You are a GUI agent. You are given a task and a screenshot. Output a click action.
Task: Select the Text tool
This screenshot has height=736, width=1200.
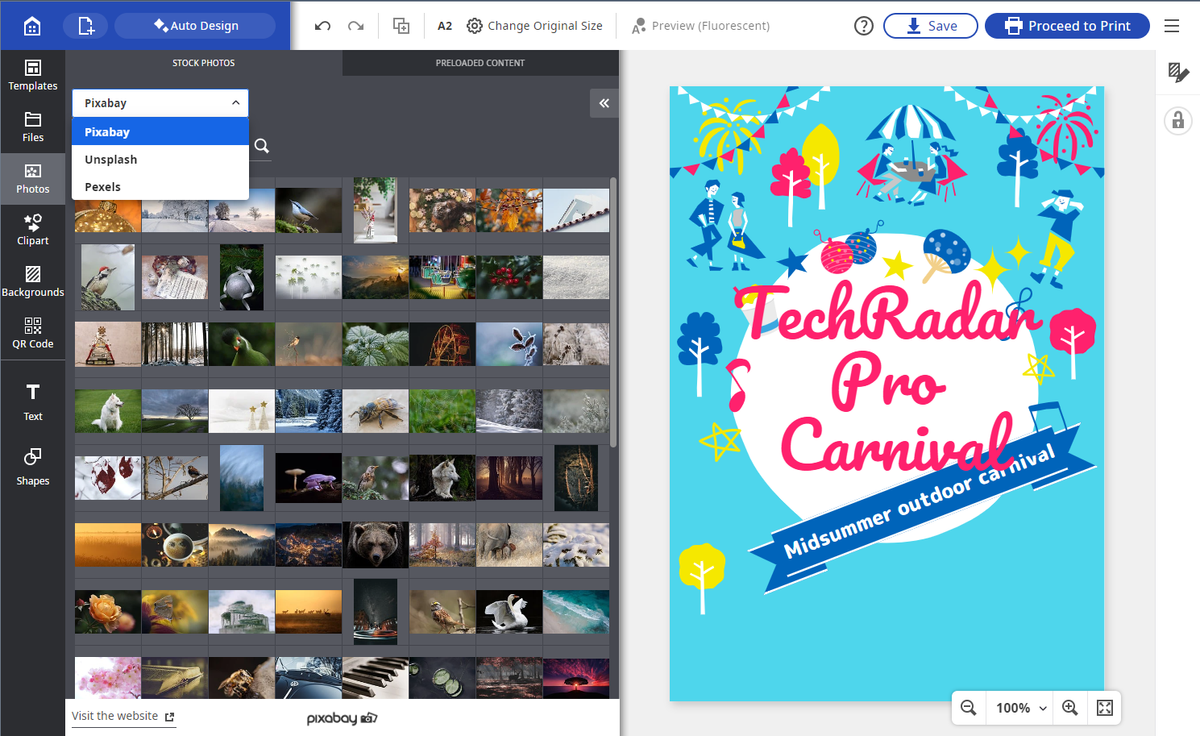[x=33, y=398]
